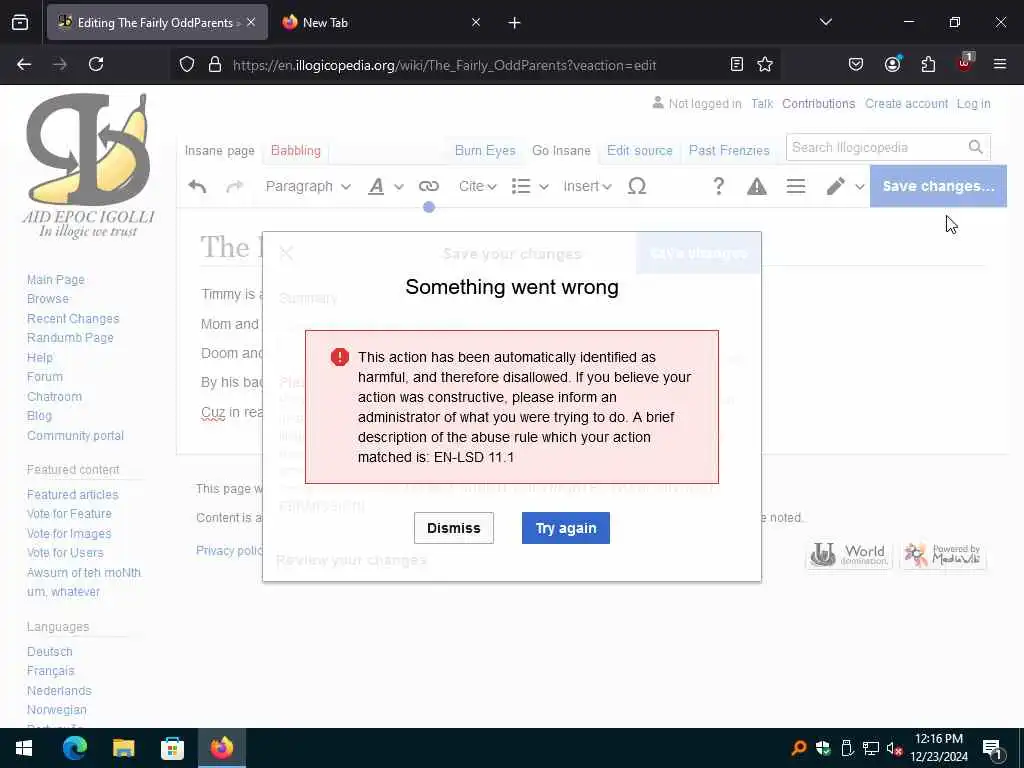Screen dimensions: 1024x768
Task: Click the warning triangle notices icon
Action: coord(757,187)
